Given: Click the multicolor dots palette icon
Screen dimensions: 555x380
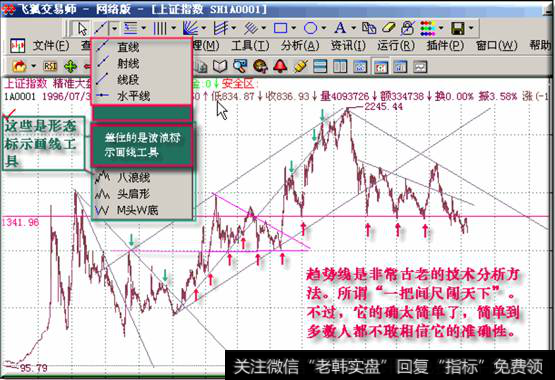Looking at the screenshot, I should 428,28.
